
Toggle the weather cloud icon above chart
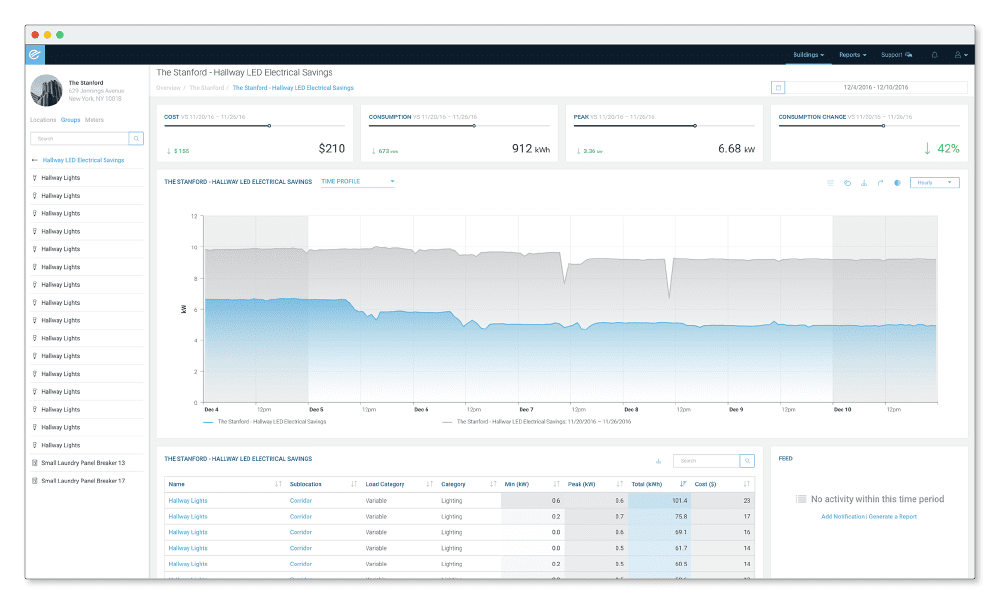point(848,183)
